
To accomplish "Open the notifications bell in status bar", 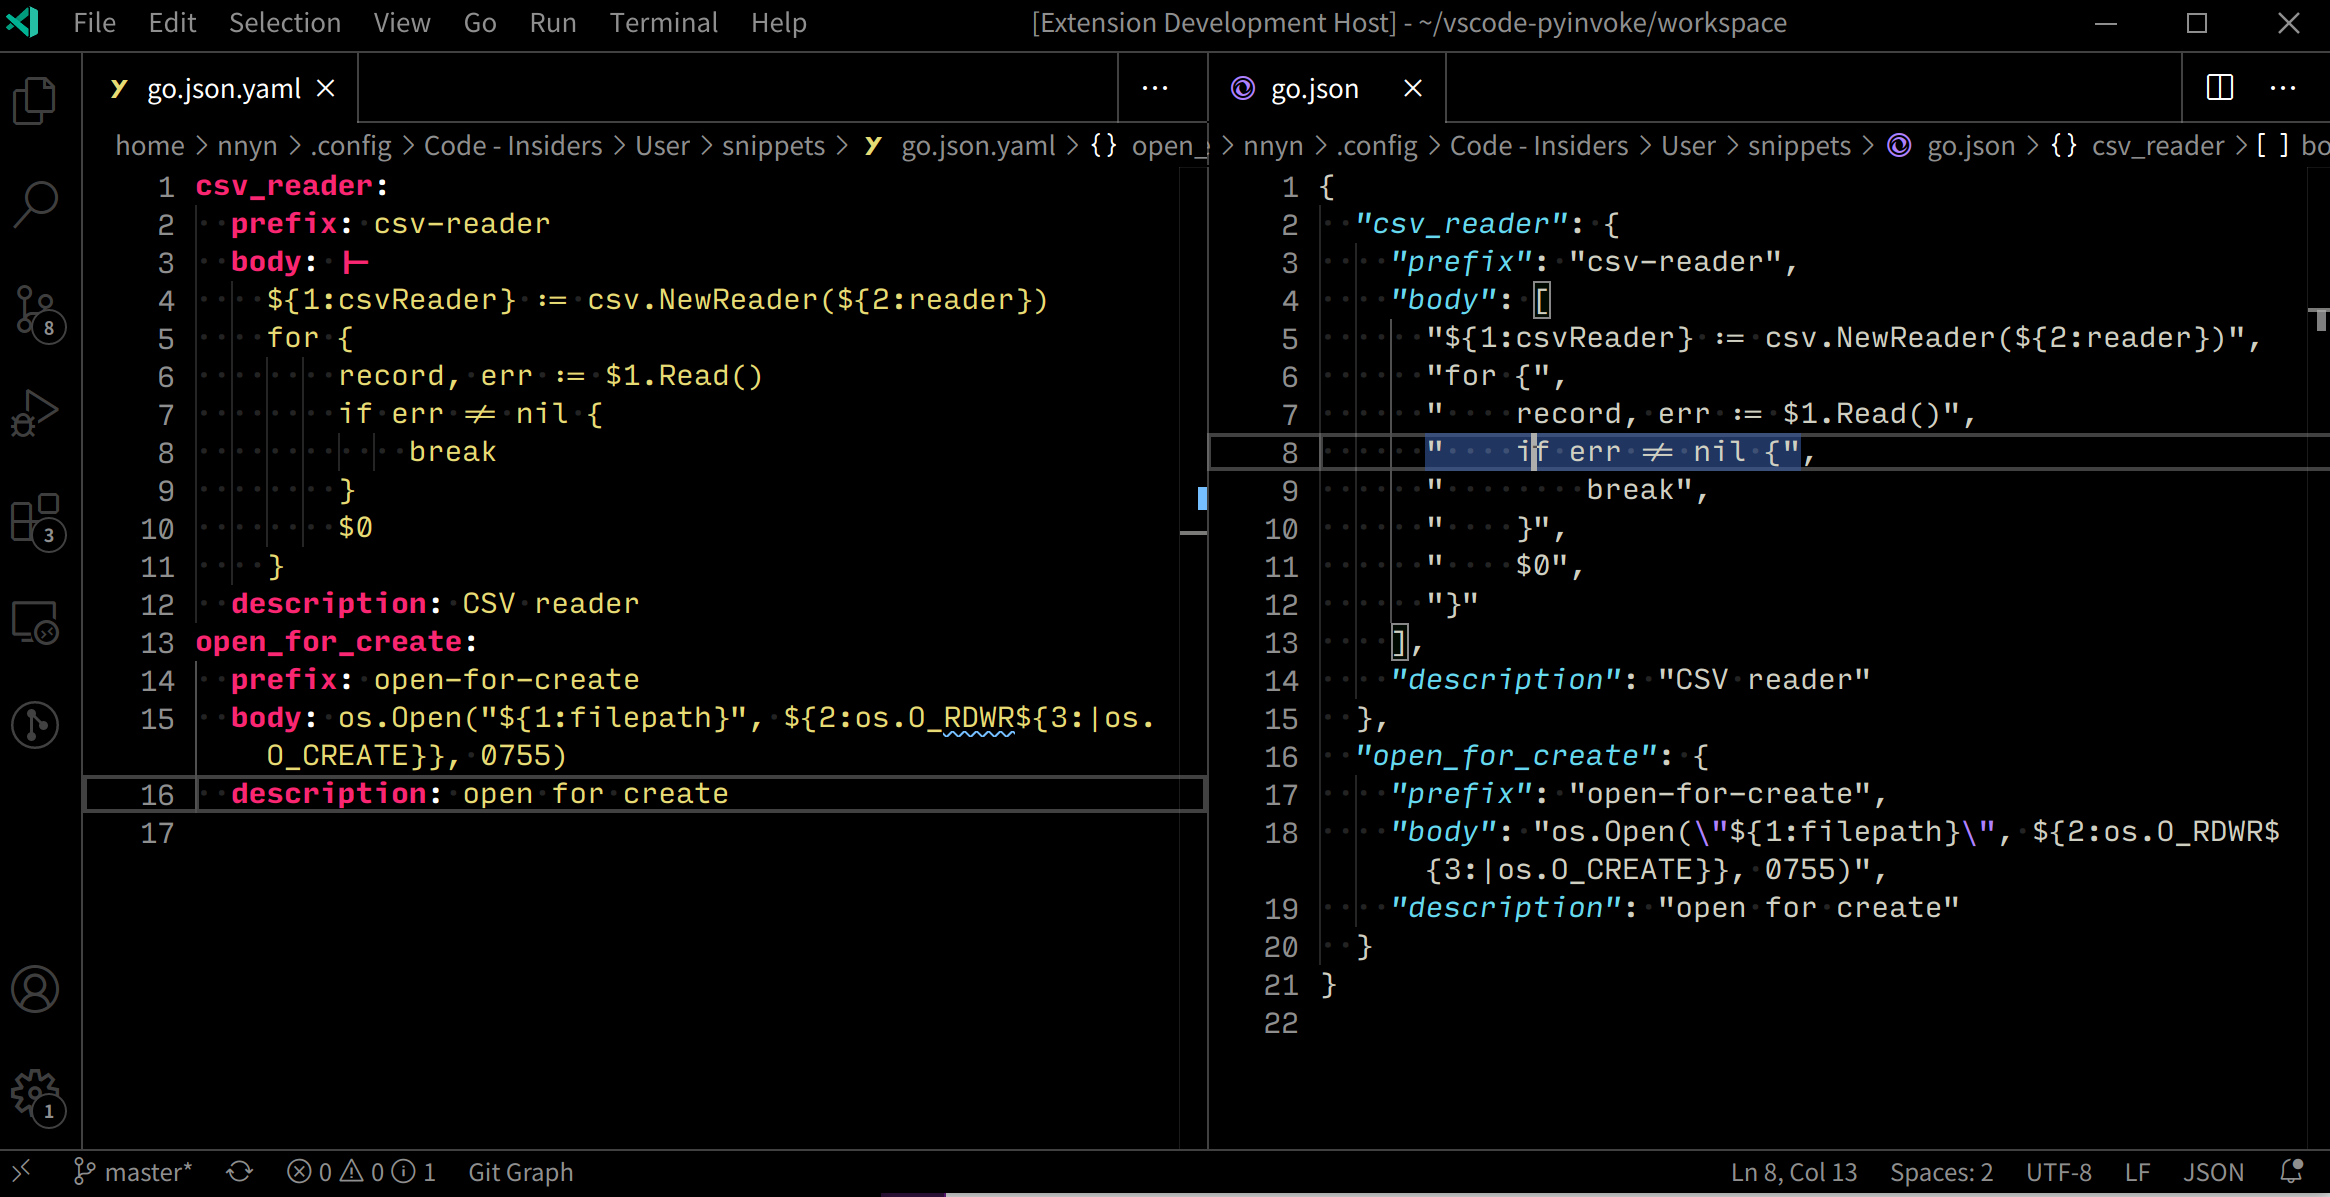I will [x=2291, y=1172].
